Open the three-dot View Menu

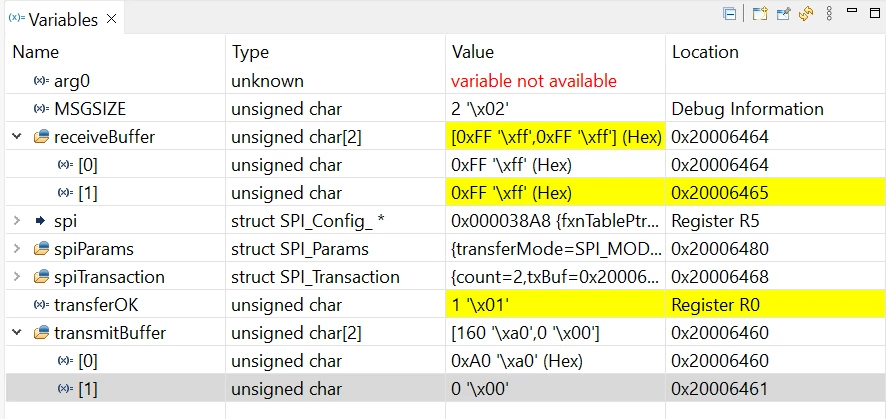point(829,14)
